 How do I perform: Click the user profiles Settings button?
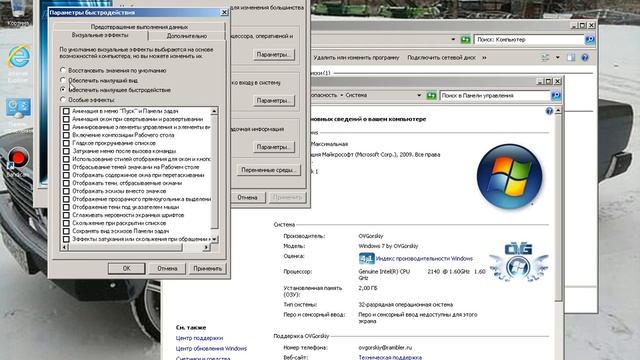[x=273, y=100]
